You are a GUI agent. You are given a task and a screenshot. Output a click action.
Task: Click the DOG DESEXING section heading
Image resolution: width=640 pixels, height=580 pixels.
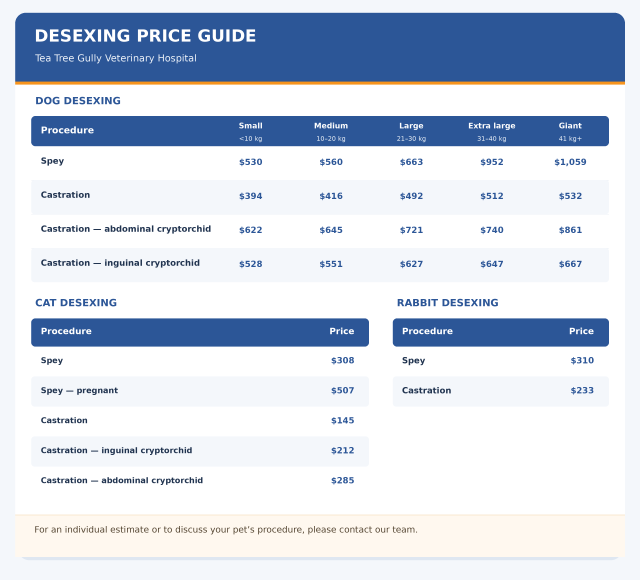point(78,101)
